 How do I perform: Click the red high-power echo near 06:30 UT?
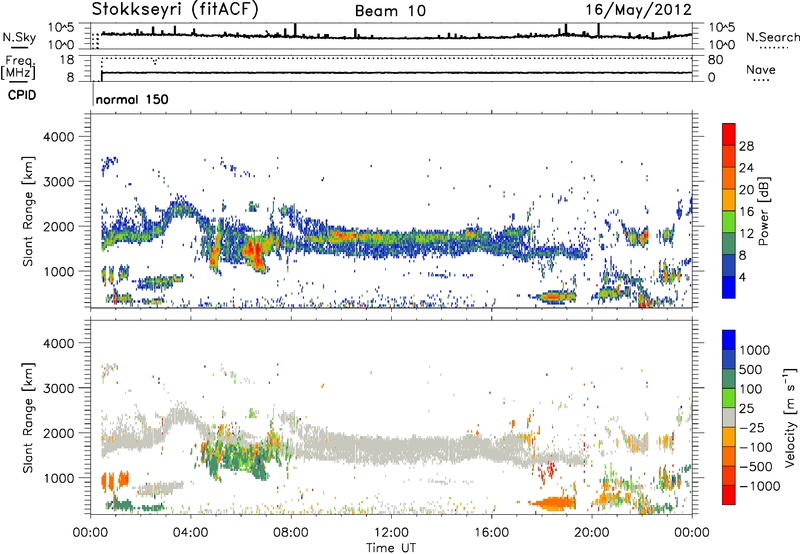pyautogui.click(x=255, y=253)
